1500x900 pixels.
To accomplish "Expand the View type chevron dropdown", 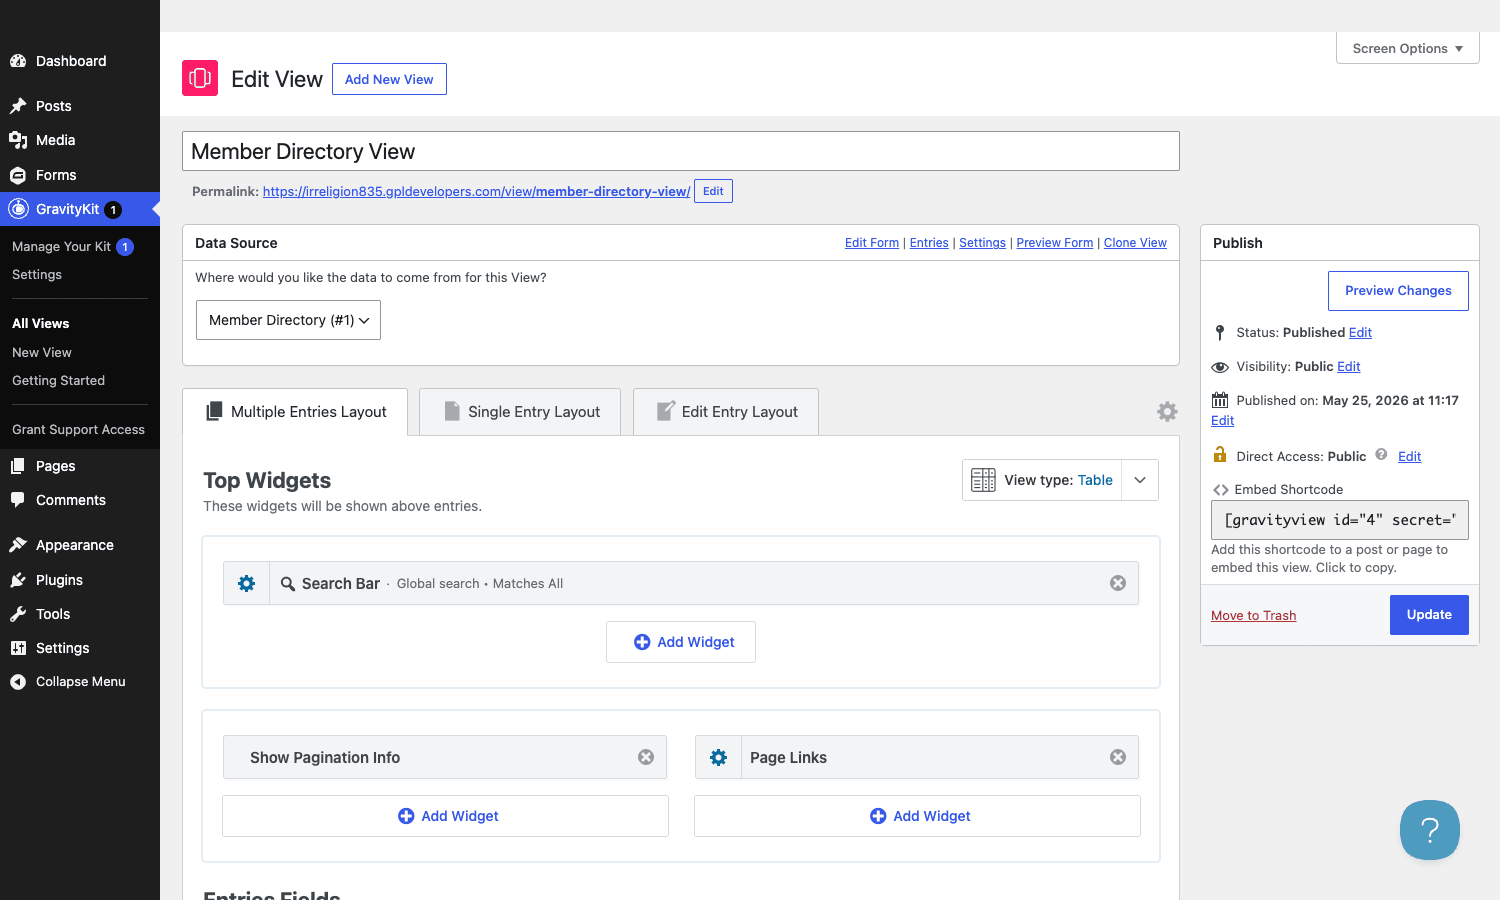I will click(1140, 480).
